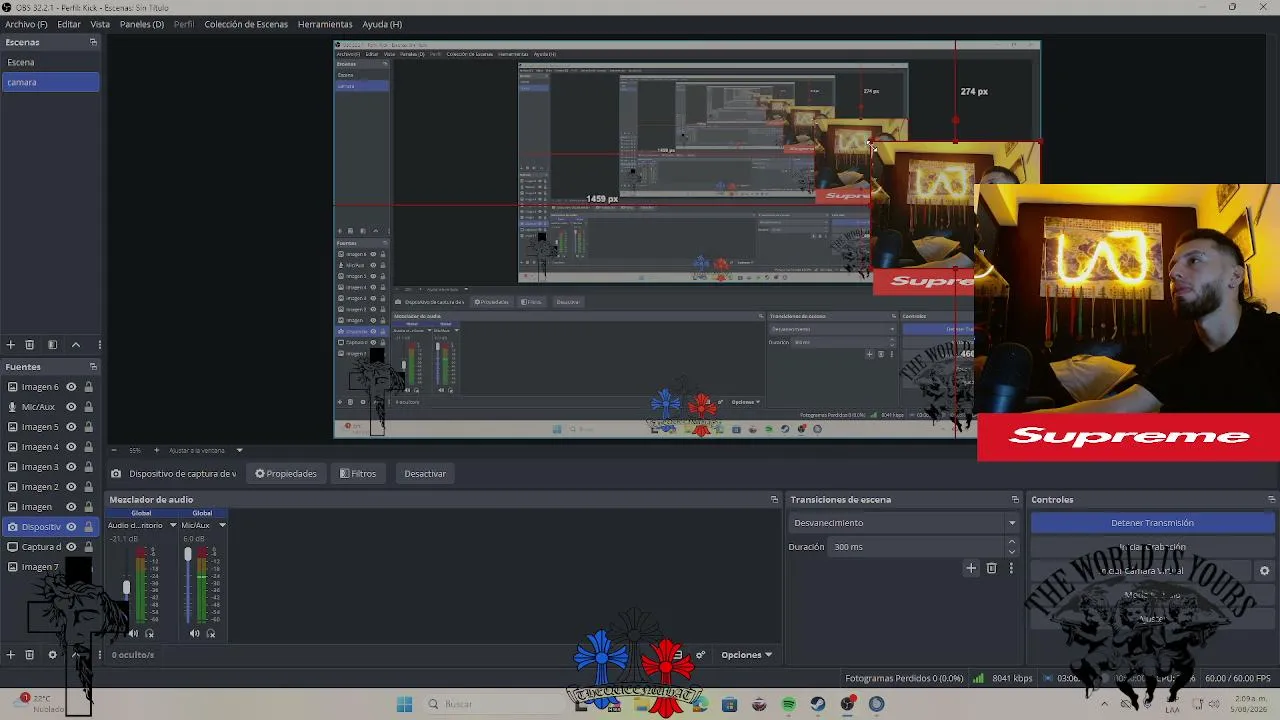The width and height of the screenshot is (1280, 720).
Task: Unlock the Mic/Aux source
Action: pyautogui.click(x=88, y=407)
